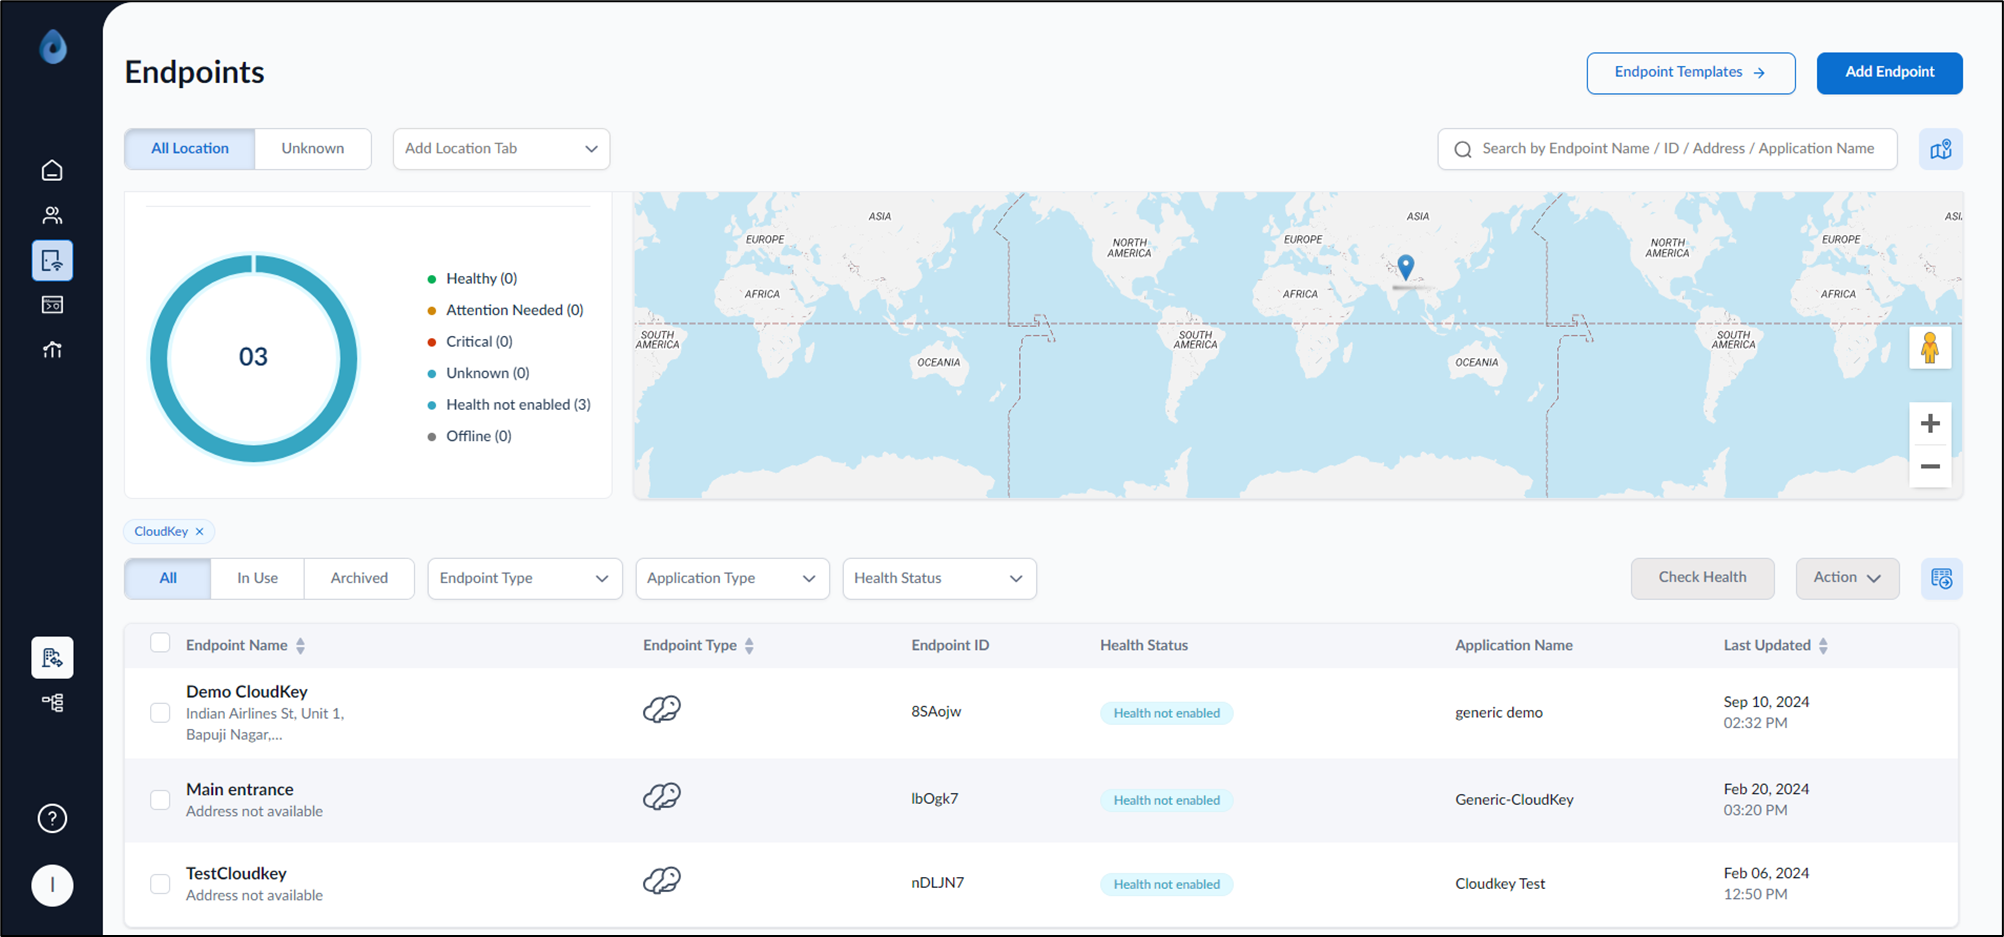Click application name generic demo
The image size is (2004, 937).
[x=1499, y=713]
